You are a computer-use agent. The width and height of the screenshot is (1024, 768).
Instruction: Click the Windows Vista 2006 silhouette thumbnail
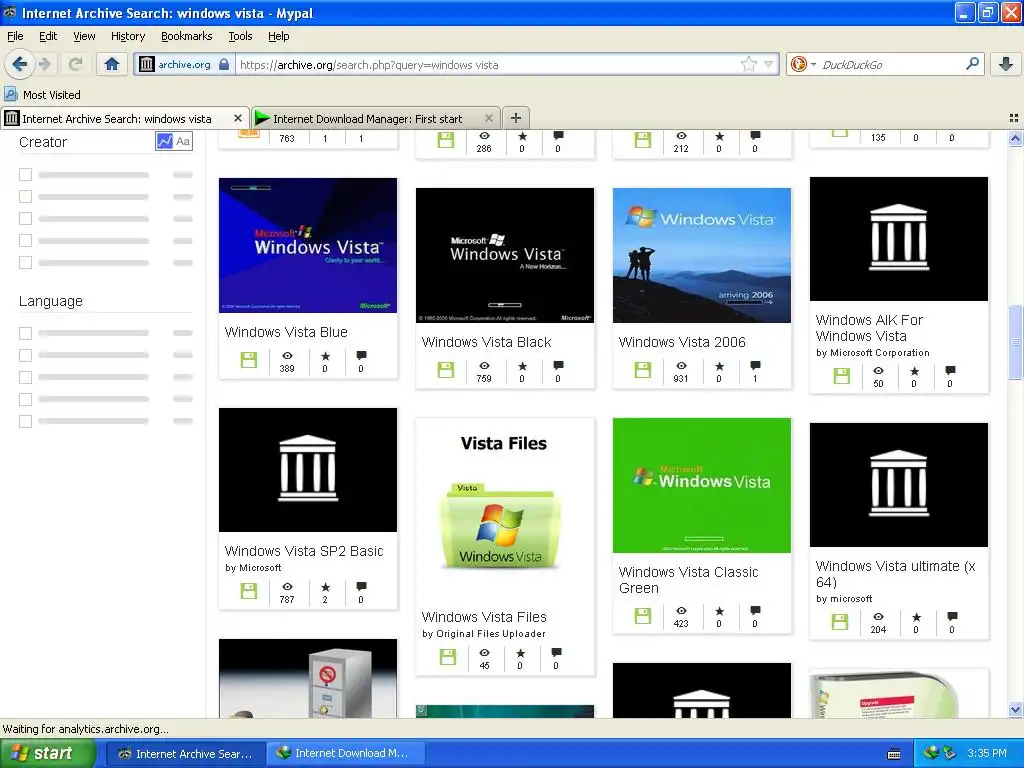coord(701,255)
